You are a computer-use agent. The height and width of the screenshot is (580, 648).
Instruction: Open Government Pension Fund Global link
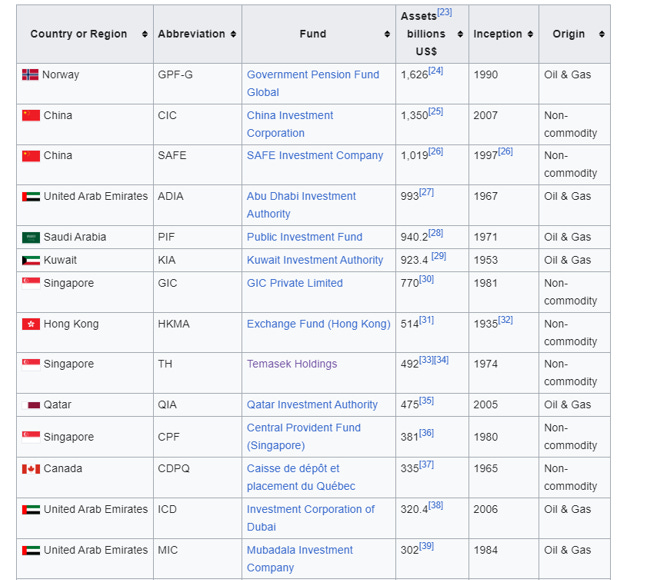tap(313, 84)
